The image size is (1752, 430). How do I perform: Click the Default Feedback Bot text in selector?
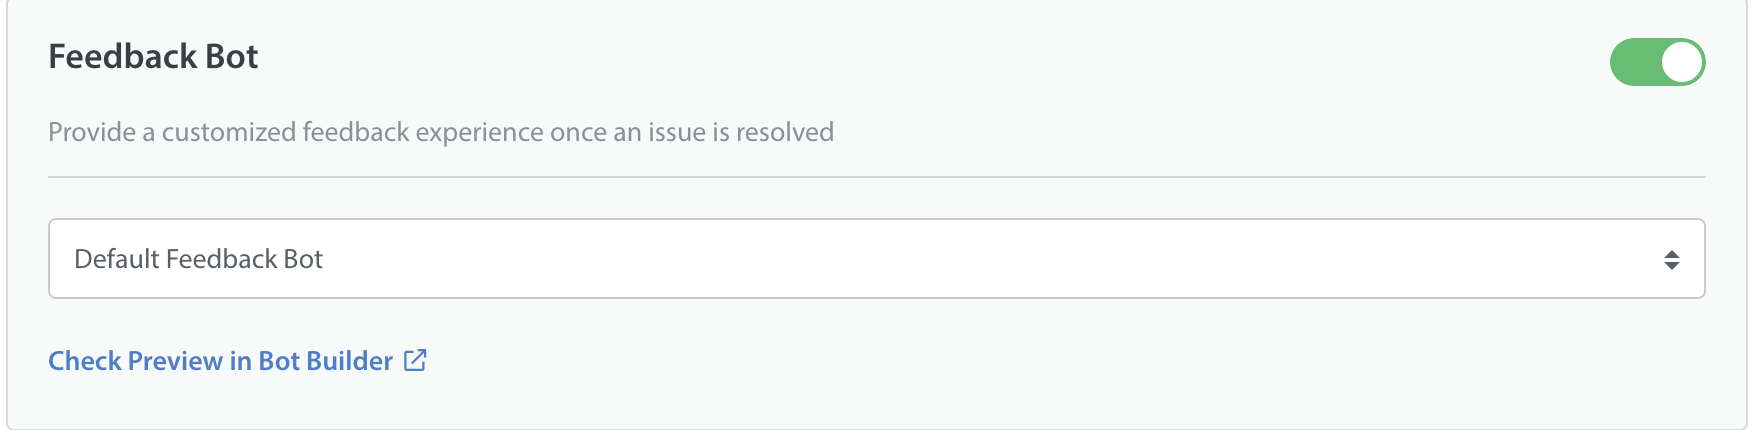tap(199, 259)
